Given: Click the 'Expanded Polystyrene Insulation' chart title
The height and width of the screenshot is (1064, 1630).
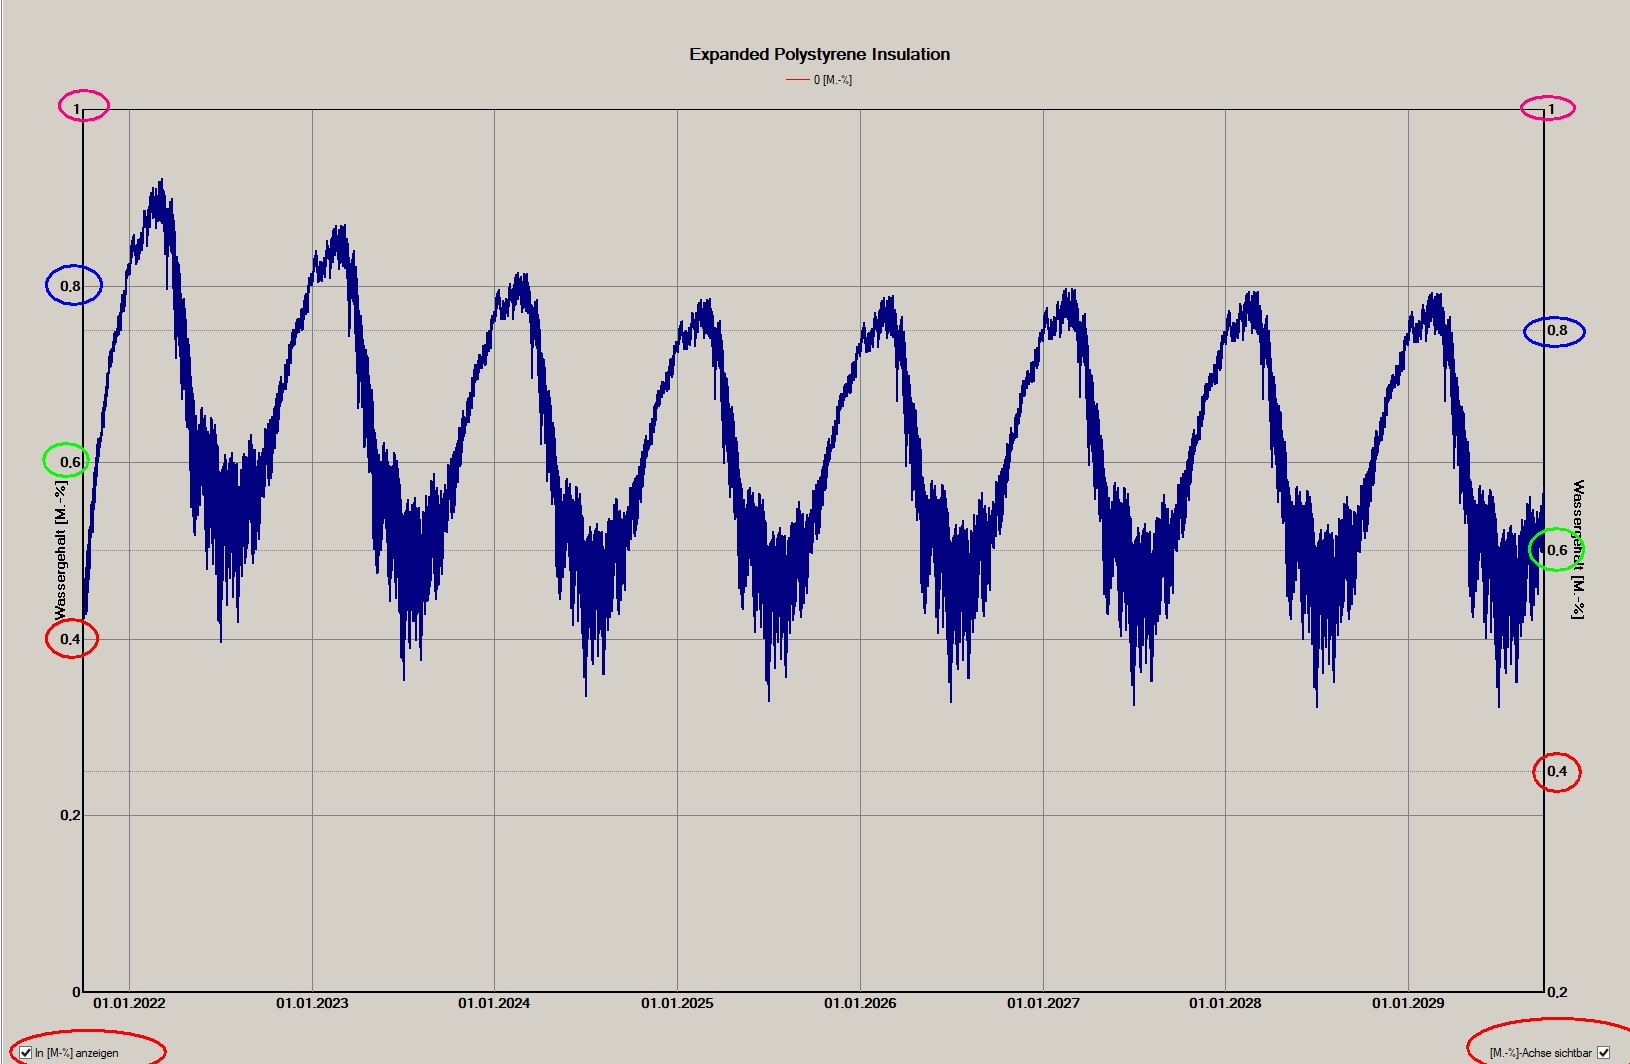Looking at the screenshot, I should [819, 54].
